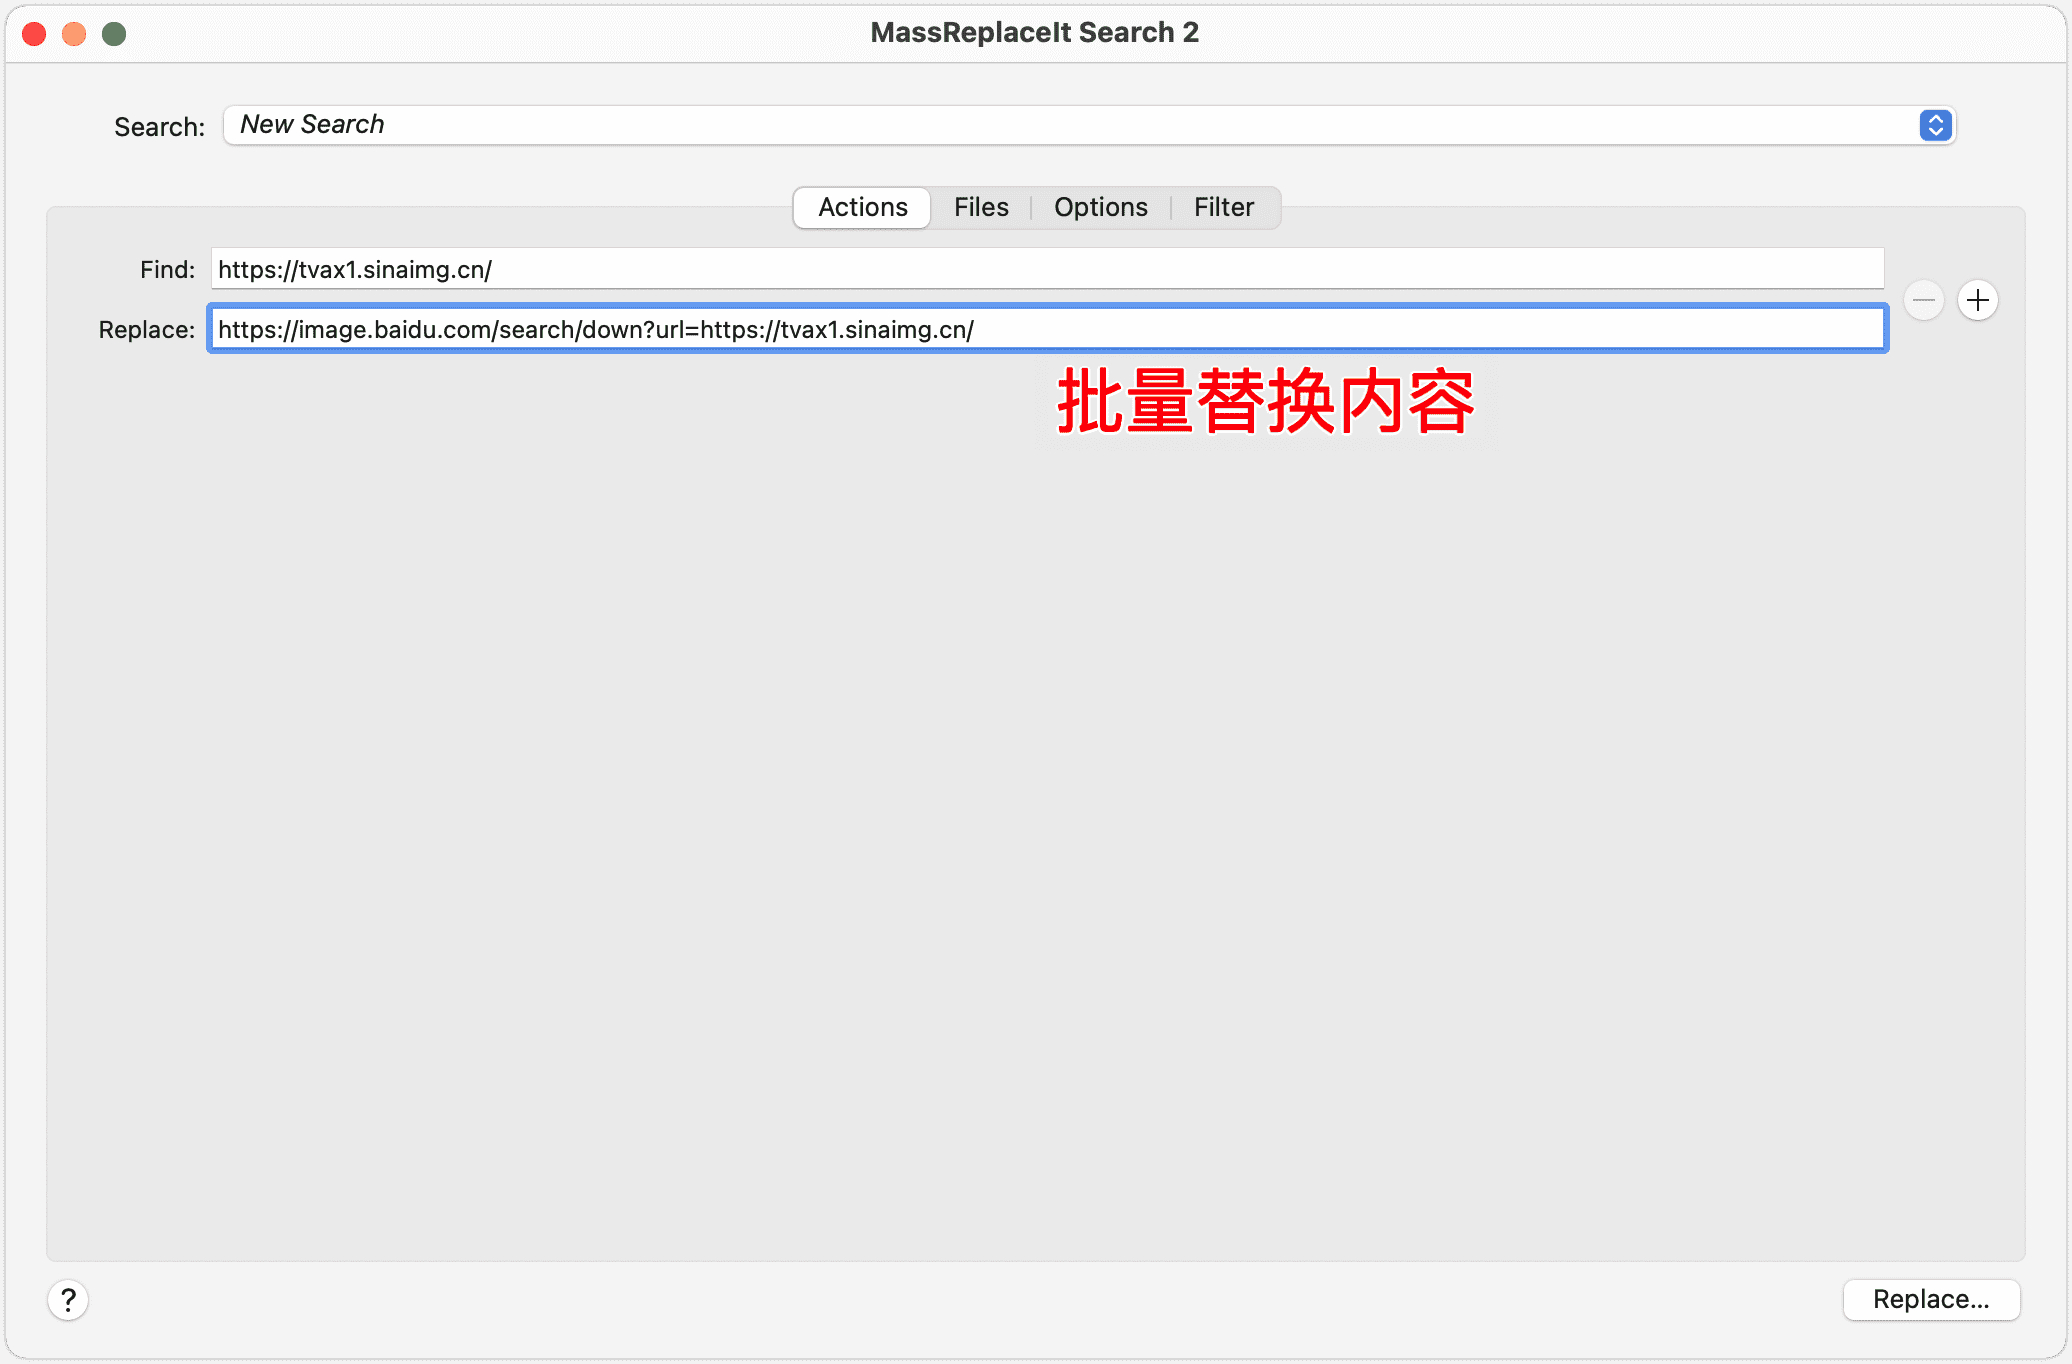Show the Filter tab
The width and height of the screenshot is (2072, 1364).
point(1223,207)
